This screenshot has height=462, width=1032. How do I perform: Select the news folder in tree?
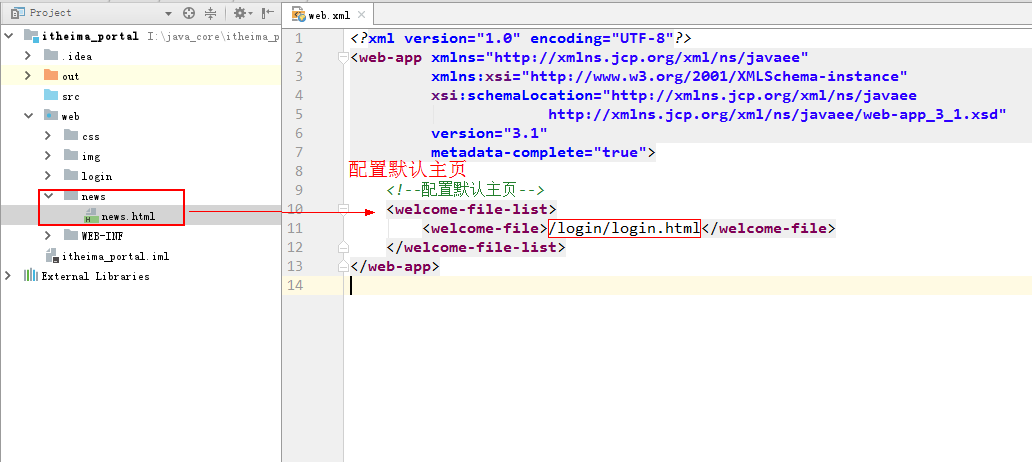(x=93, y=196)
